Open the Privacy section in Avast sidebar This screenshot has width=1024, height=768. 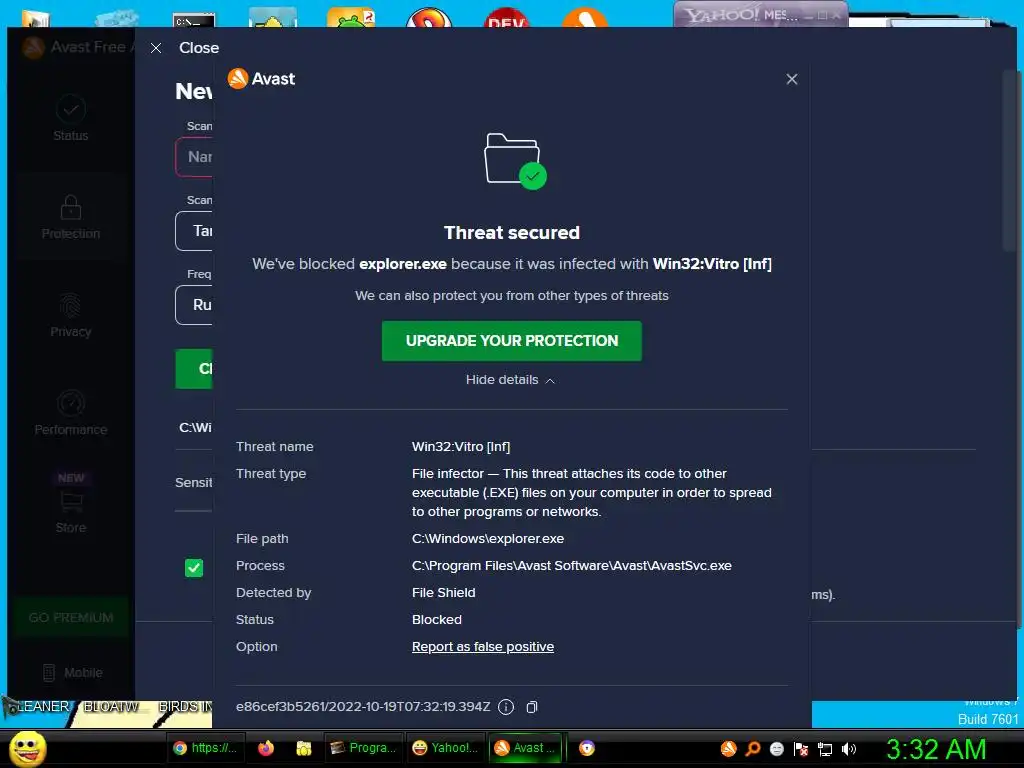click(x=71, y=315)
